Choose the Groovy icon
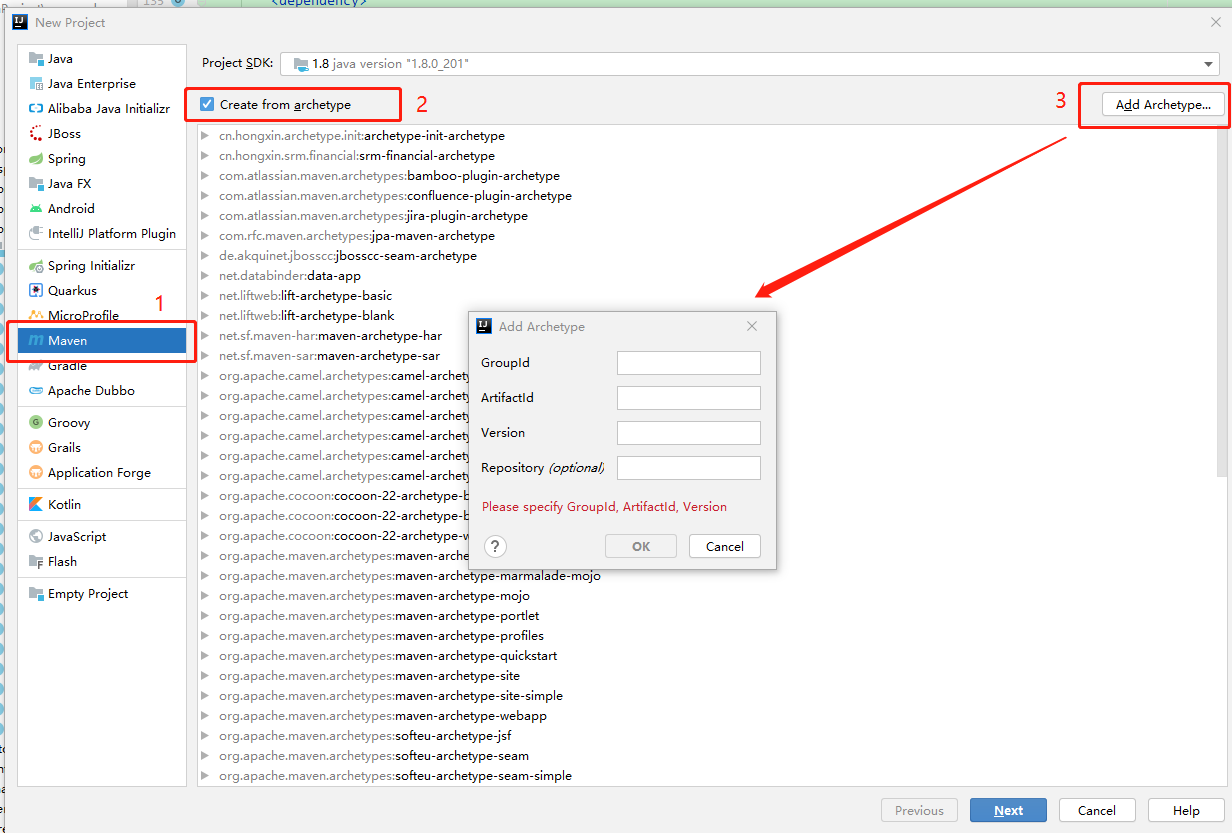Screen dimensions: 1232x833 pyautogui.click(x=37, y=423)
